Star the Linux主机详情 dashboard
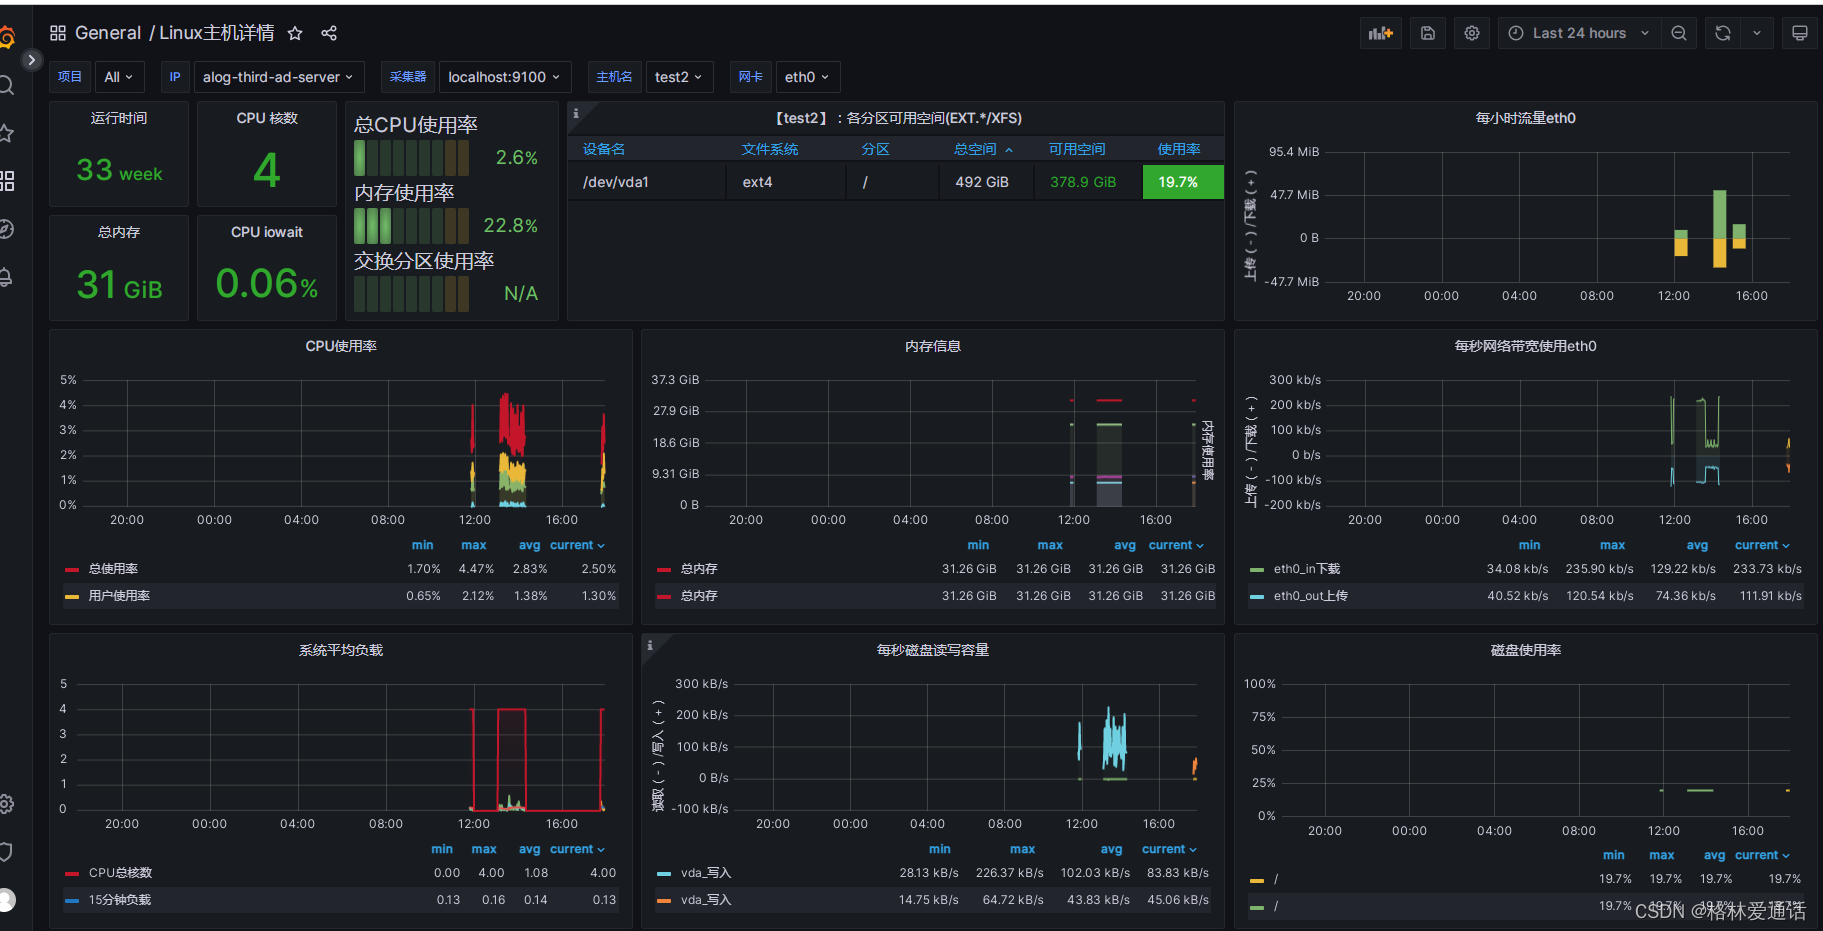Screen dimensions: 1823x931 (294, 33)
